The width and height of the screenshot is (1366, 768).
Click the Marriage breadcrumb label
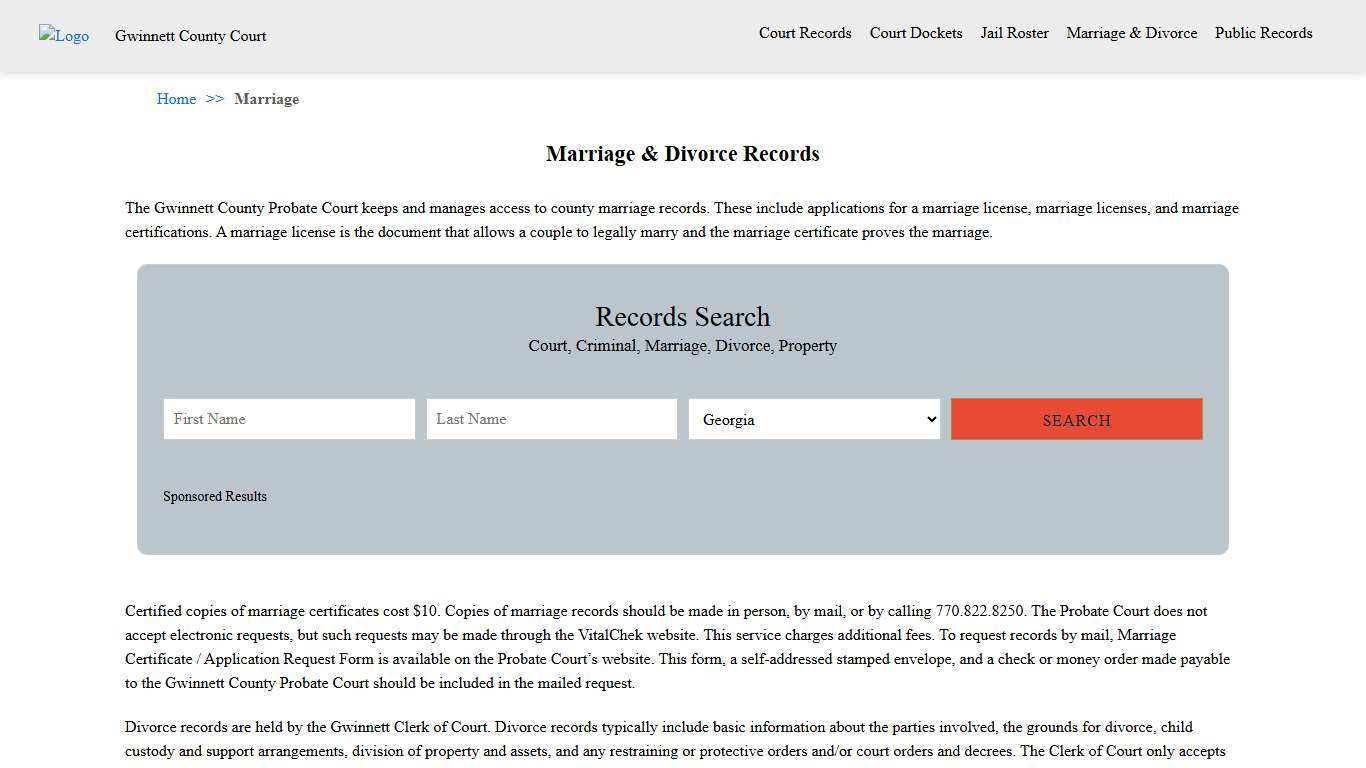click(x=267, y=99)
